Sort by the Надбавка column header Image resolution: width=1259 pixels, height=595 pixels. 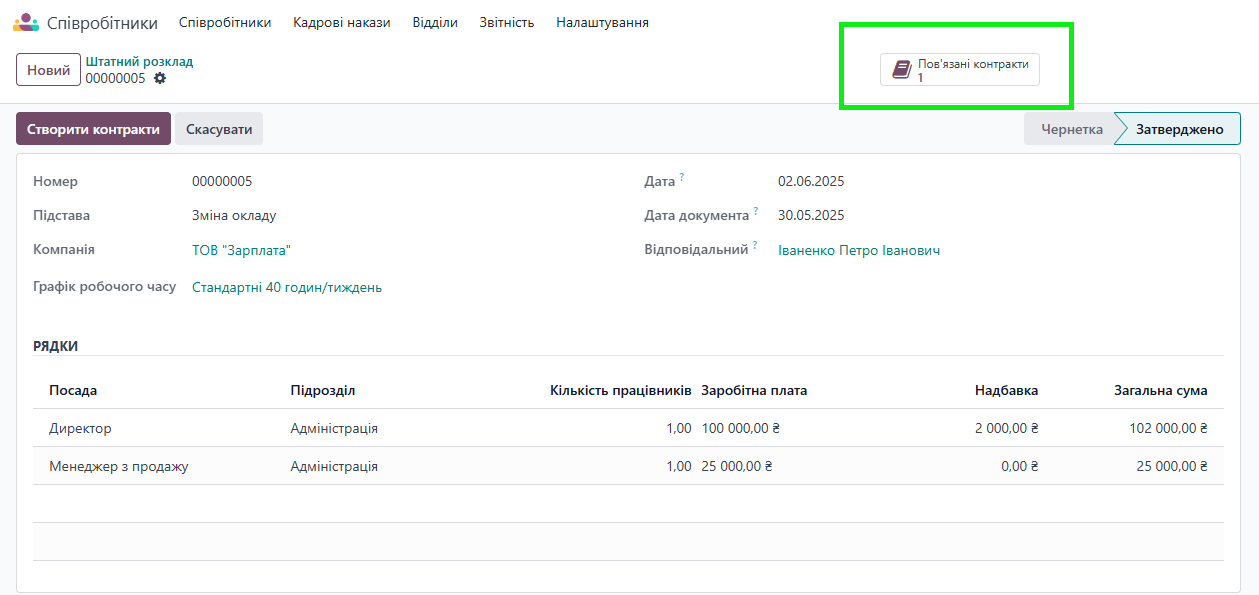(x=1006, y=390)
